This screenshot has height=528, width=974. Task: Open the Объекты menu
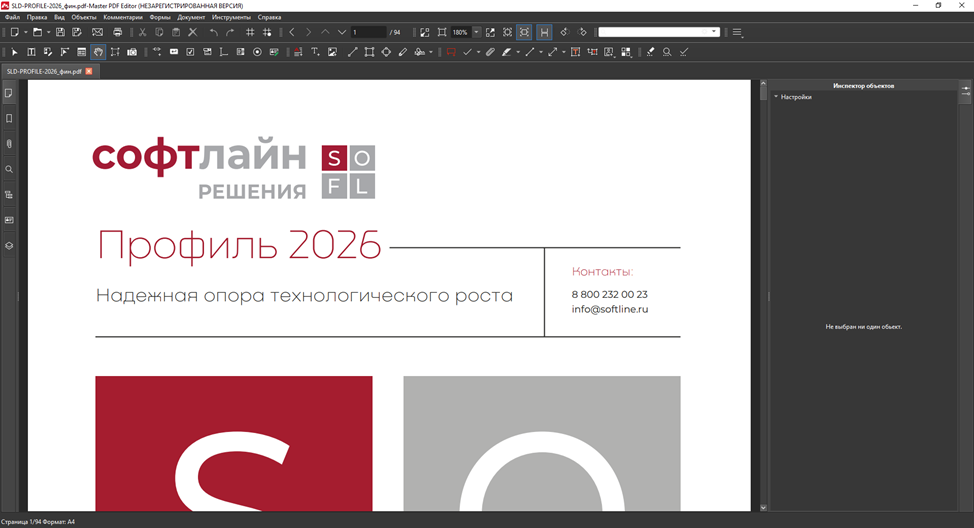click(x=84, y=17)
